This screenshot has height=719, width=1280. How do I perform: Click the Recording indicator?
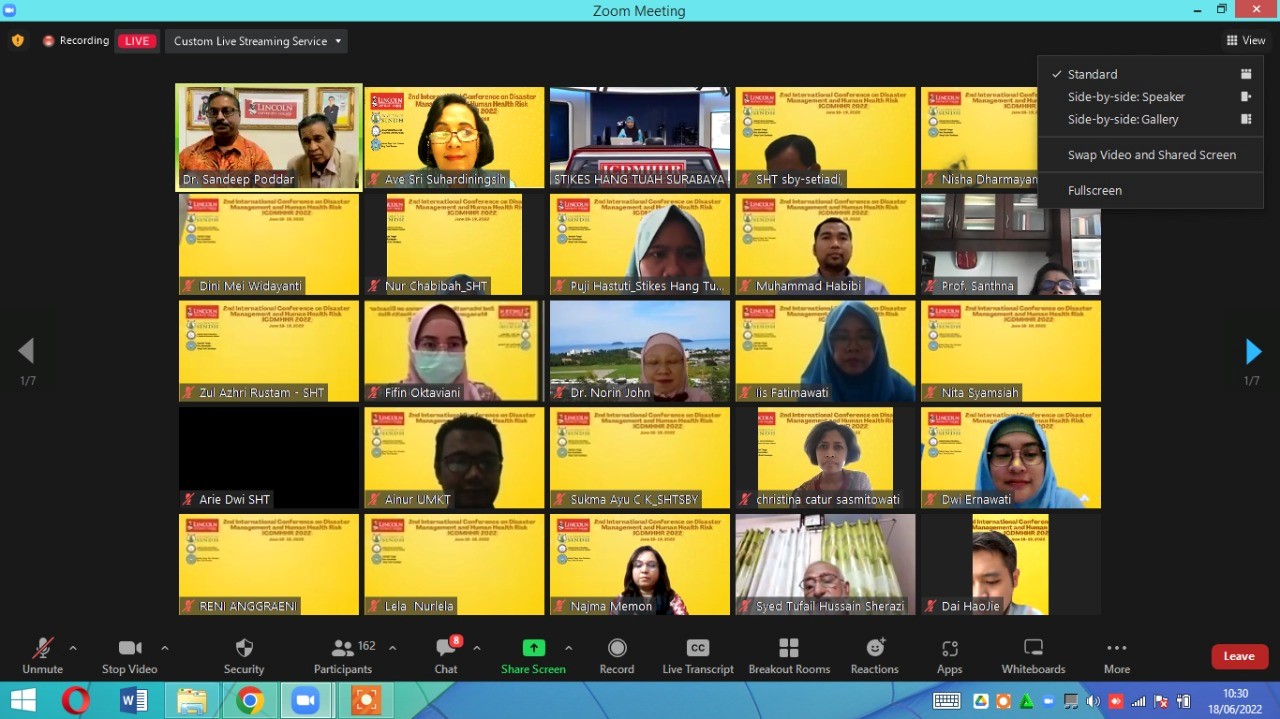(76, 41)
